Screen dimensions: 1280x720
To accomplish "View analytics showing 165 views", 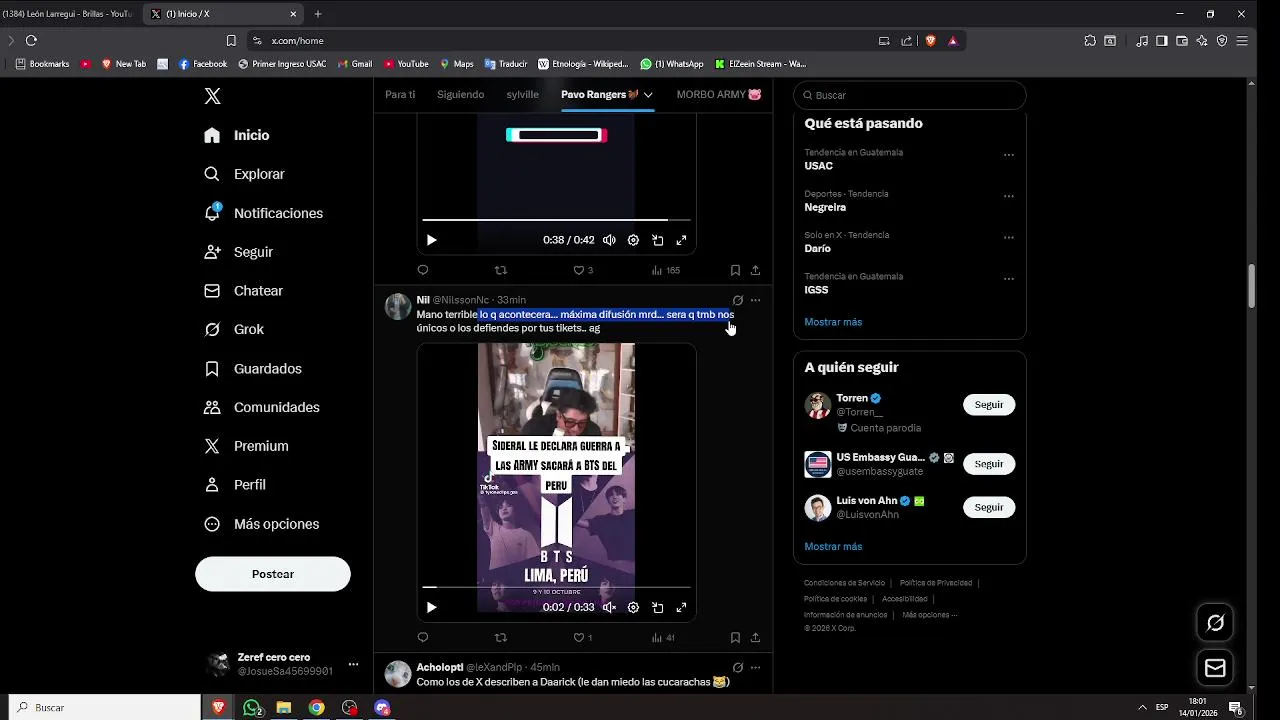I will pyautogui.click(x=665, y=270).
